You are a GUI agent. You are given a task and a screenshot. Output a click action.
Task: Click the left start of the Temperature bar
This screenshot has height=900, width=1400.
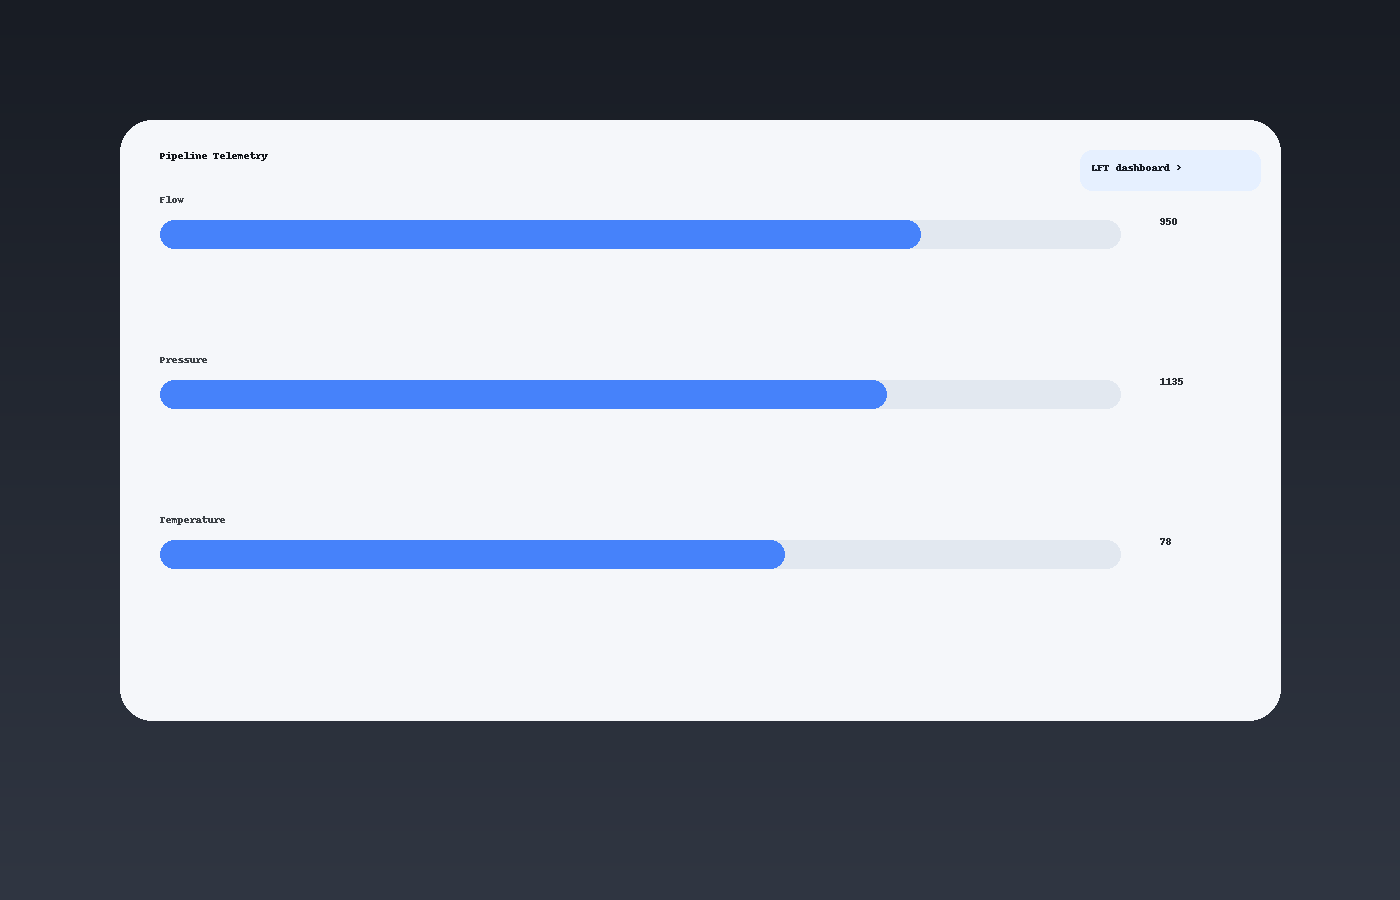[x=167, y=554]
